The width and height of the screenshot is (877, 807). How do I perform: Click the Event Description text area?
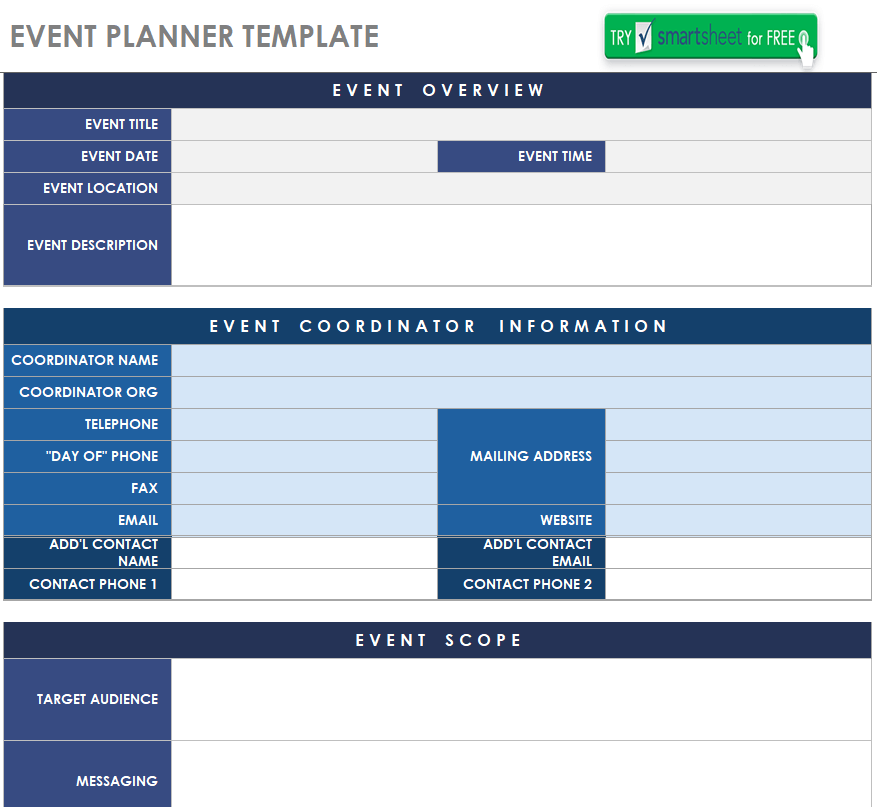[521, 245]
